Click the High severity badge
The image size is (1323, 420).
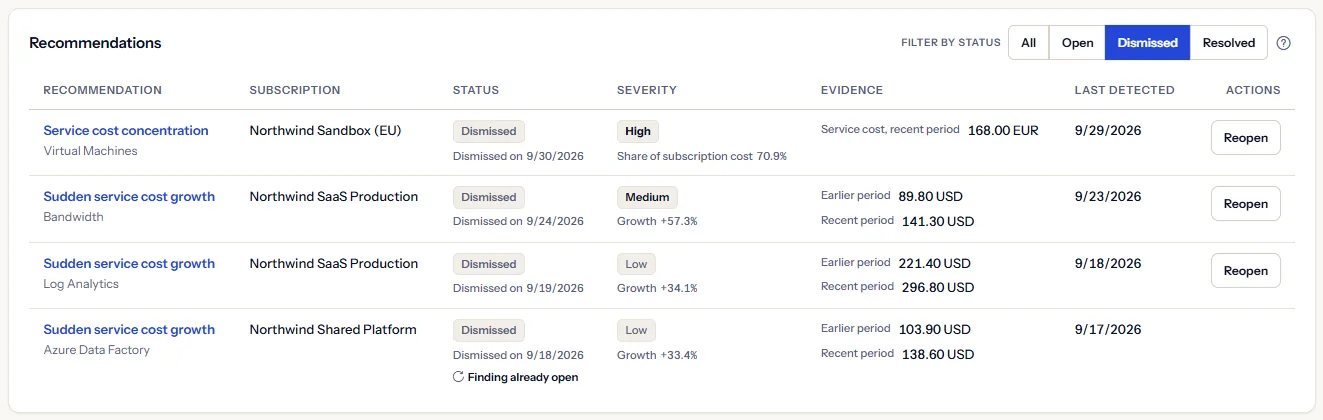point(638,131)
